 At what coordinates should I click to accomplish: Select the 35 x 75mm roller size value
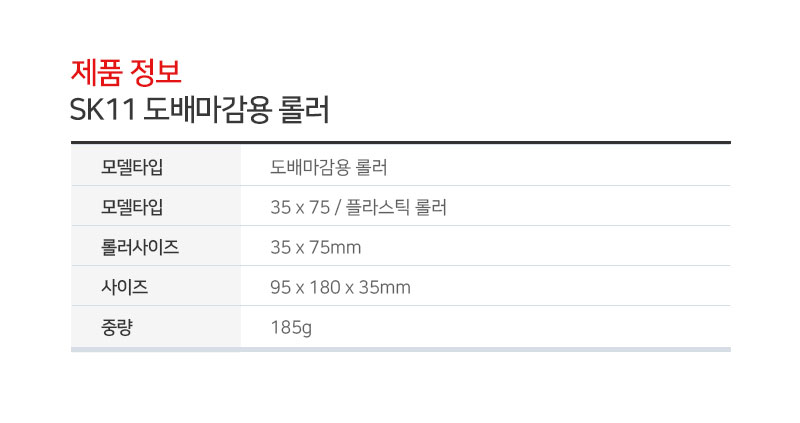[x=316, y=247]
